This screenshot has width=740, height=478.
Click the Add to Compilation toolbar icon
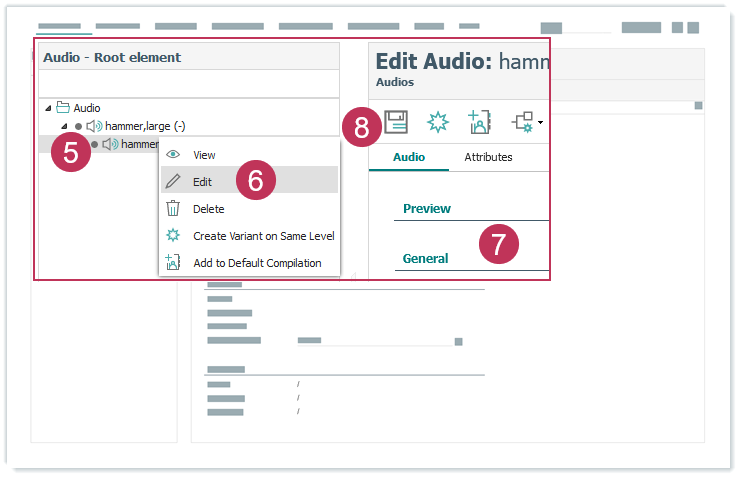click(479, 123)
